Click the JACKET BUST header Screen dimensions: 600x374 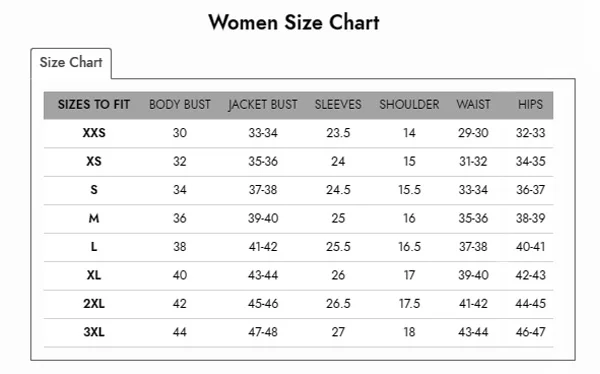[x=262, y=105]
